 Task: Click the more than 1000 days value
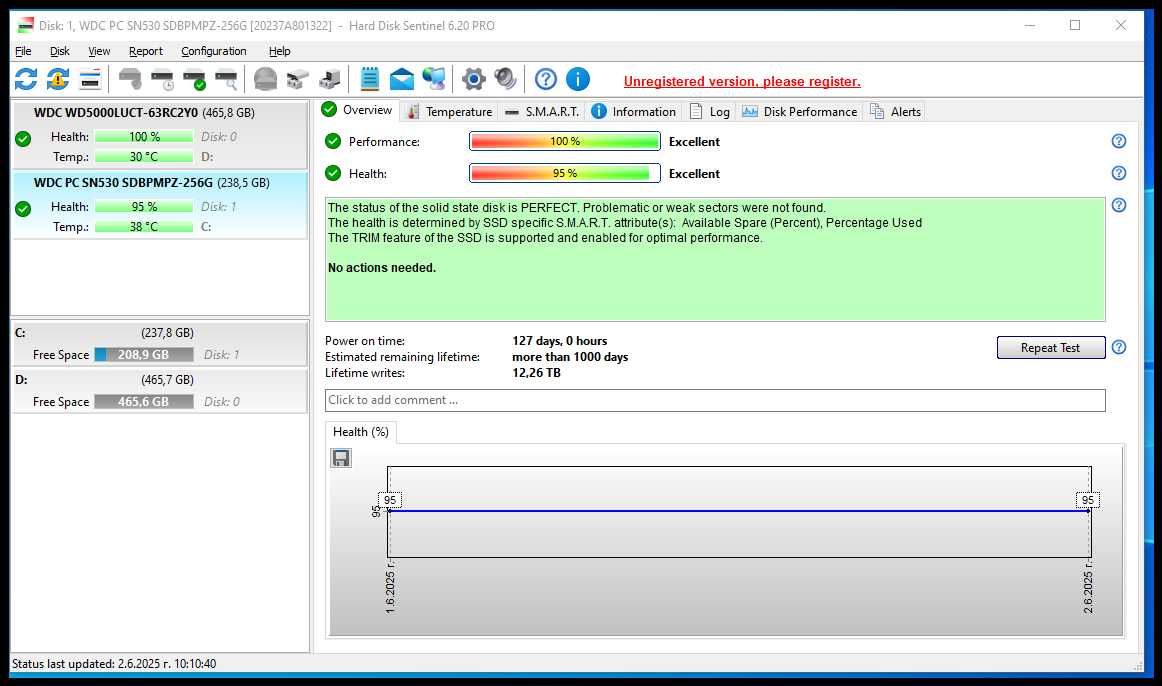(570, 356)
